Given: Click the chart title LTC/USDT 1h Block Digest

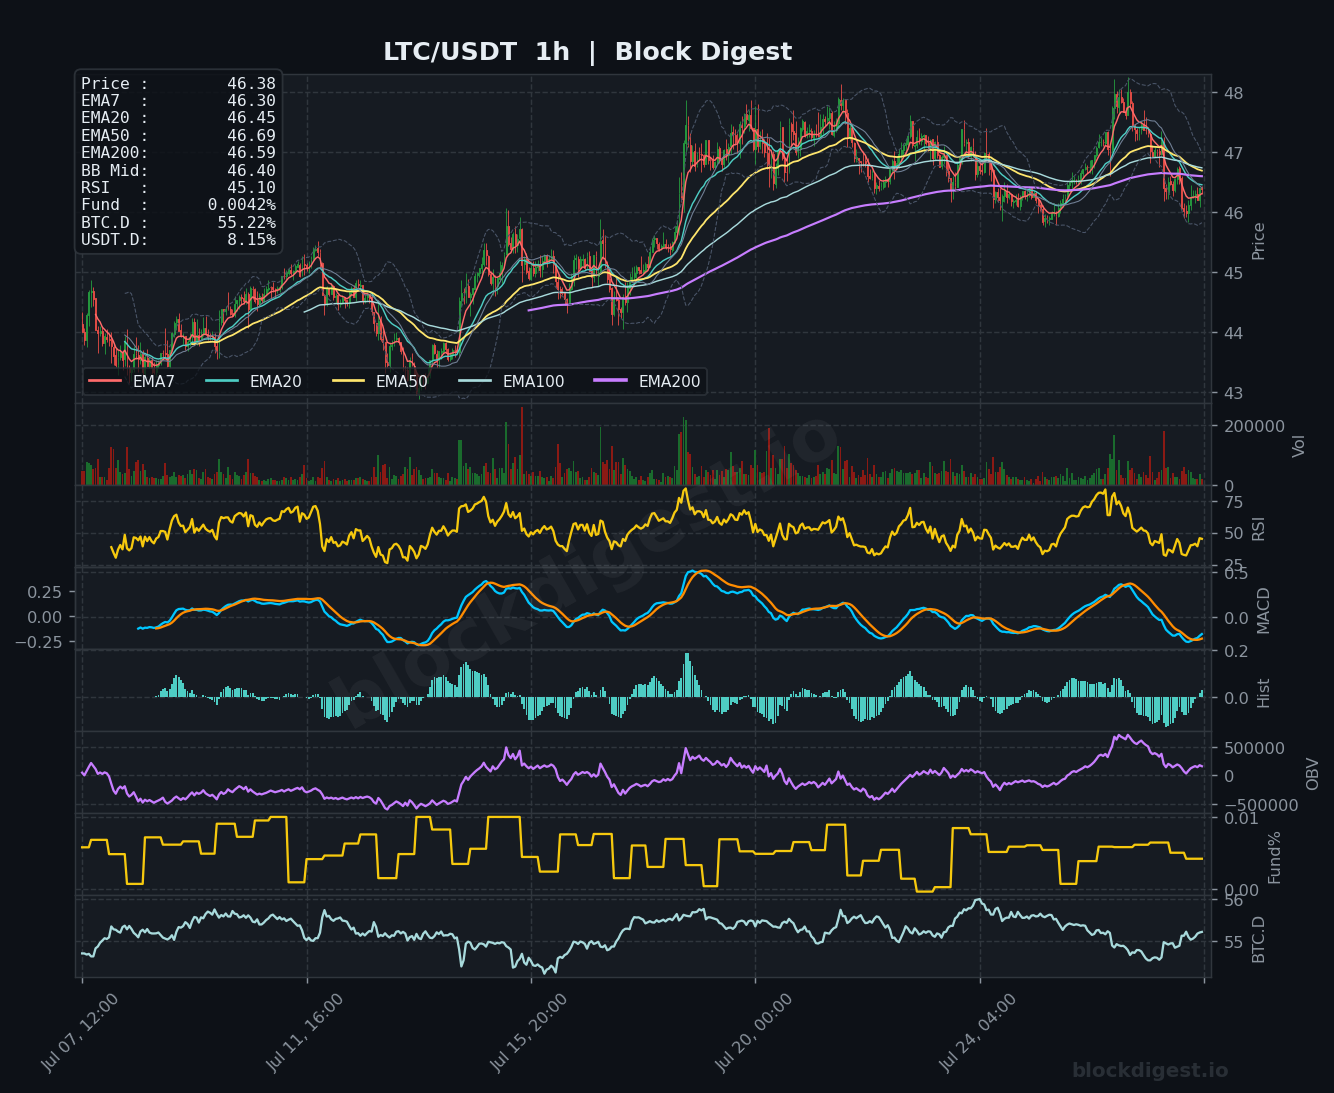Looking at the screenshot, I should point(587,52).
